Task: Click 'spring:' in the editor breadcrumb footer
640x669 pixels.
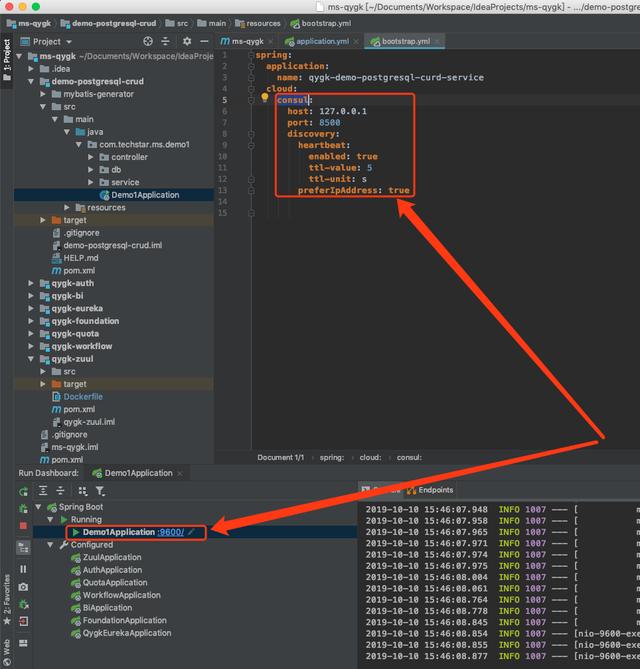Action: tap(332, 457)
